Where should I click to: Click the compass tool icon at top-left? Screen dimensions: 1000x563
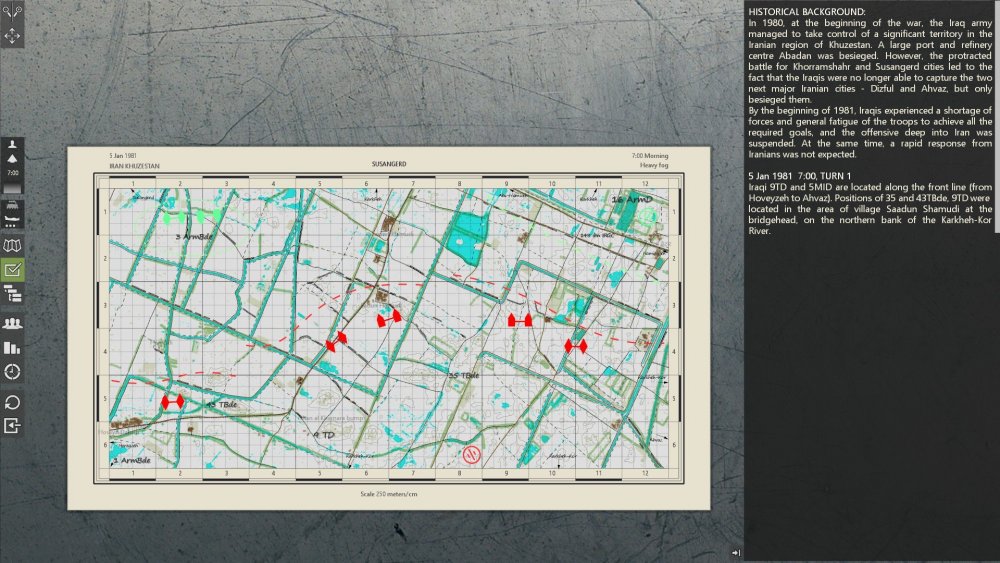coord(13,12)
